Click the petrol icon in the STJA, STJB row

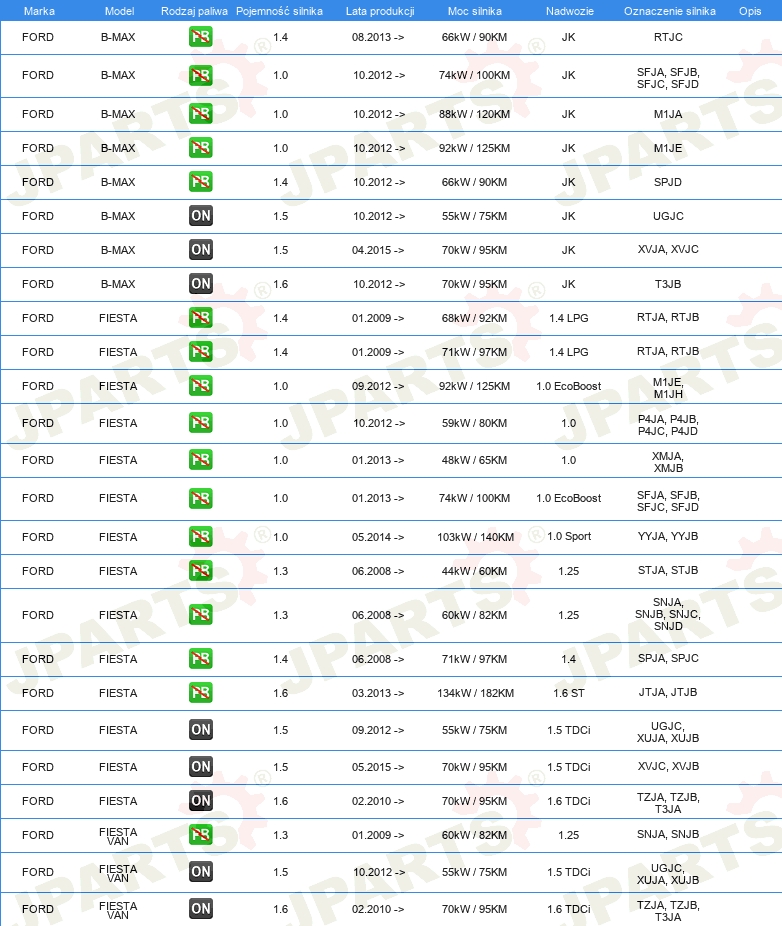pyautogui.click(x=201, y=571)
